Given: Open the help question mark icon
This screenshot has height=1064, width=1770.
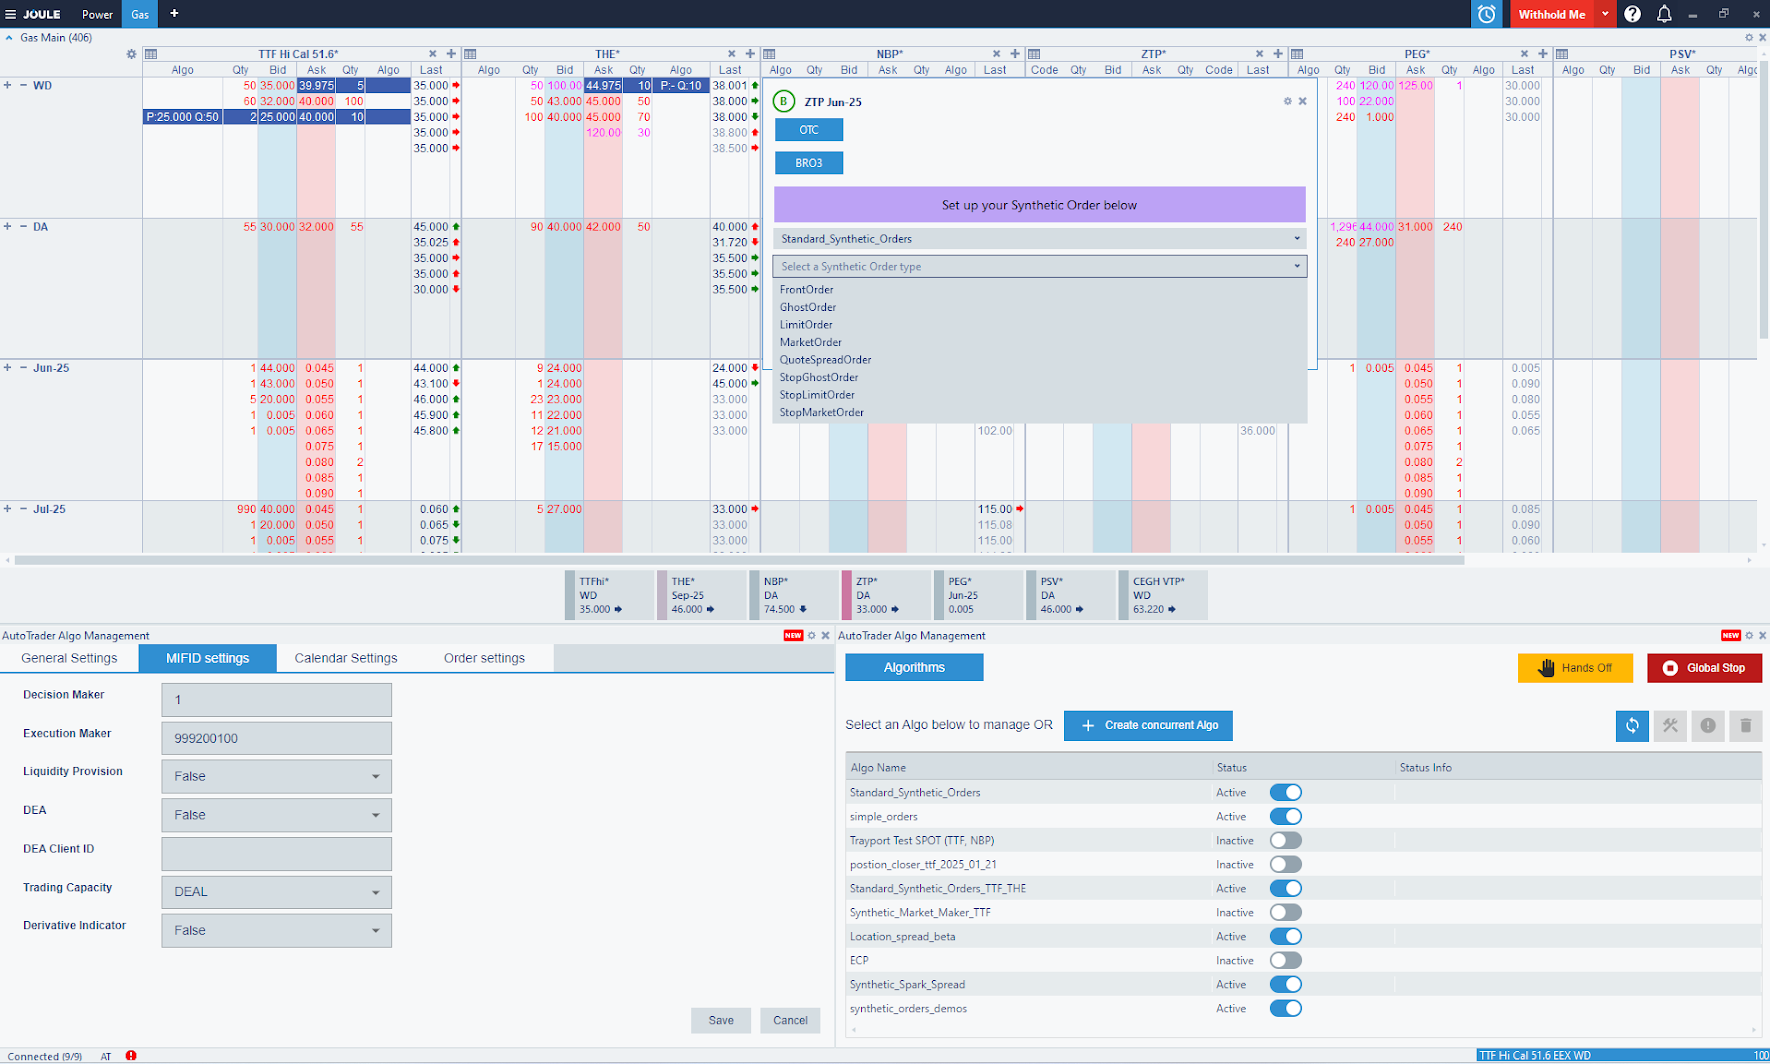Looking at the screenshot, I should (1632, 14).
